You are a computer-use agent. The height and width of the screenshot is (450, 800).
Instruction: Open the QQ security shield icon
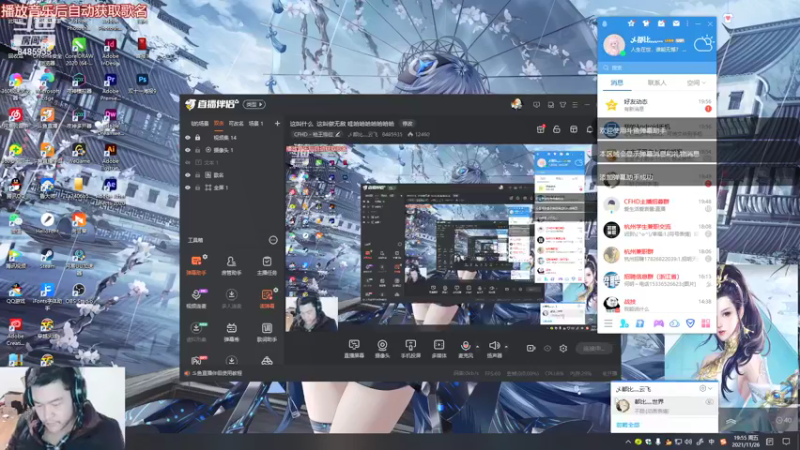pyautogui.click(x=690, y=323)
